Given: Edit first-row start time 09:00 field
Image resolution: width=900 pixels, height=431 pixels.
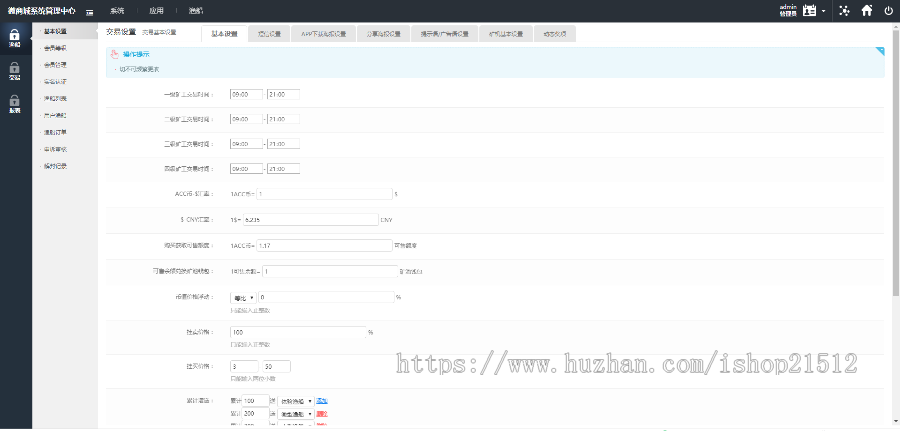Looking at the screenshot, I should (x=246, y=94).
